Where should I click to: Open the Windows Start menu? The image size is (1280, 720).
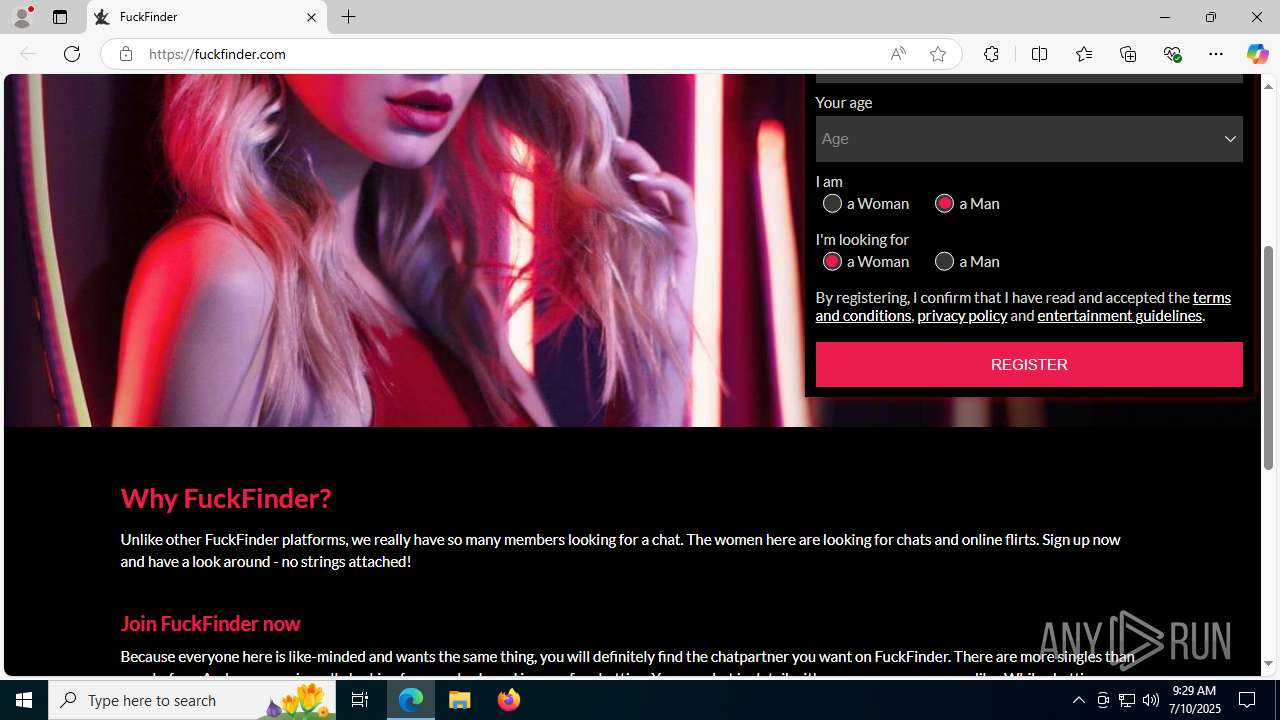tap(24, 700)
